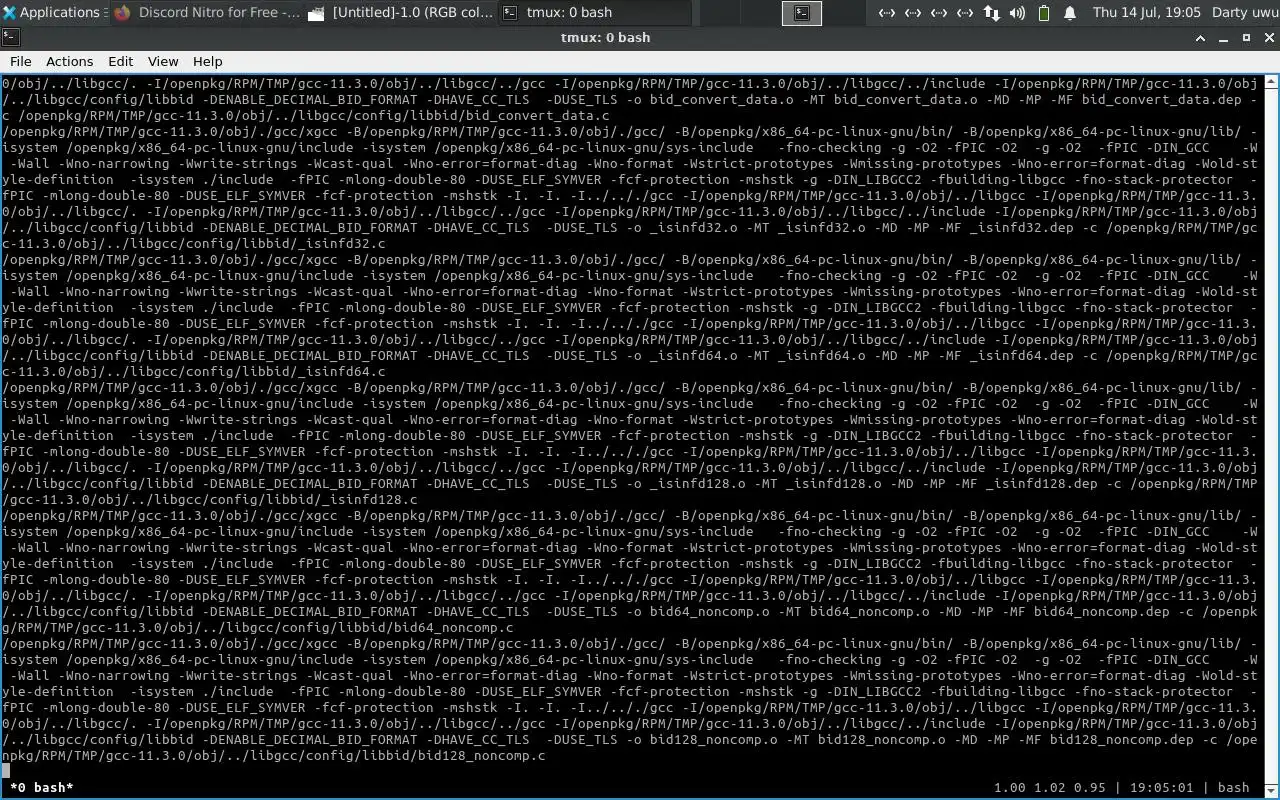Open the File menu
This screenshot has height=800, width=1280.
(x=20, y=61)
